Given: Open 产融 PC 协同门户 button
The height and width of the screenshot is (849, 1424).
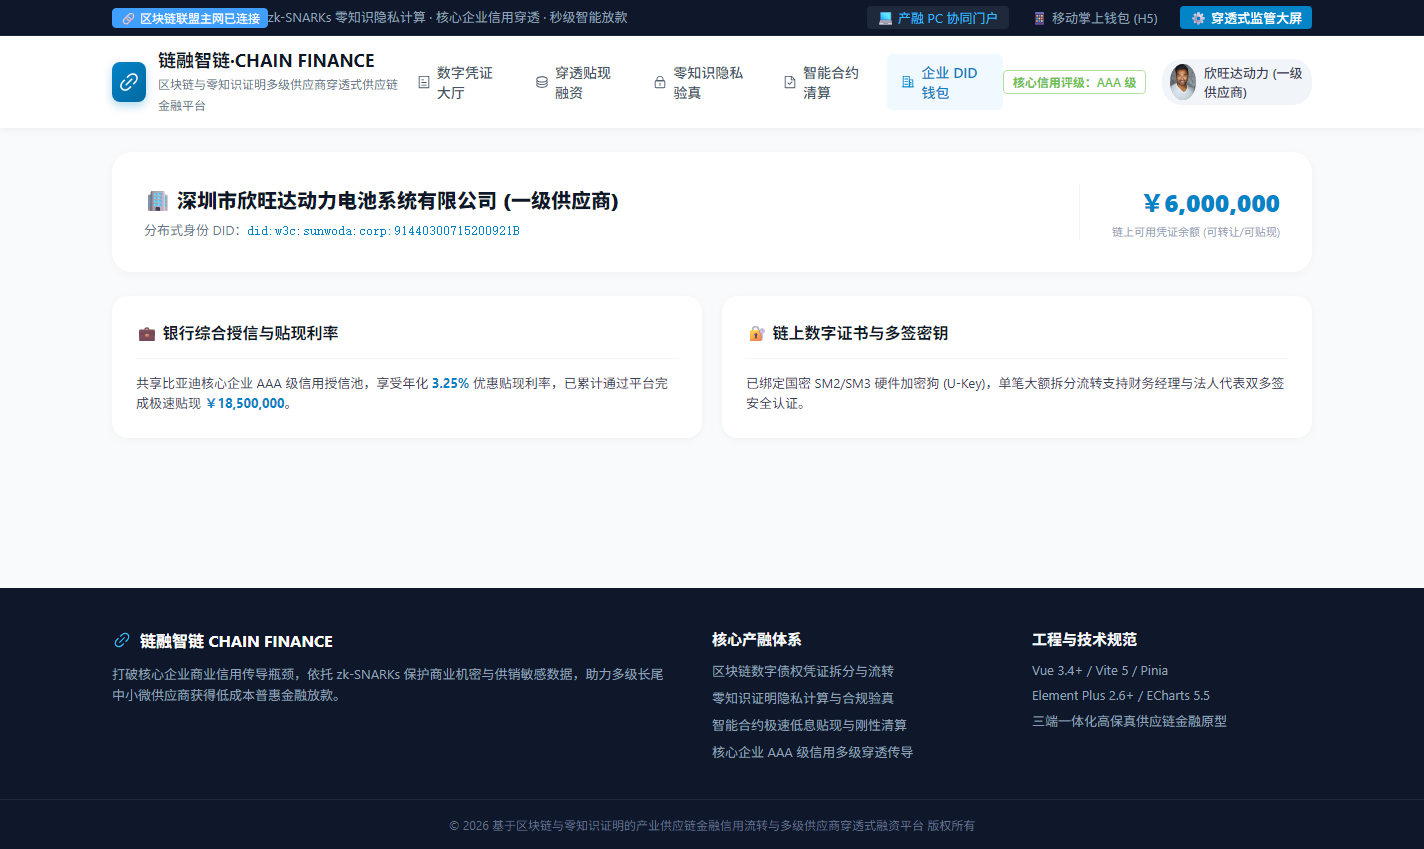Looking at the screenshot, I should pos(938,18).
